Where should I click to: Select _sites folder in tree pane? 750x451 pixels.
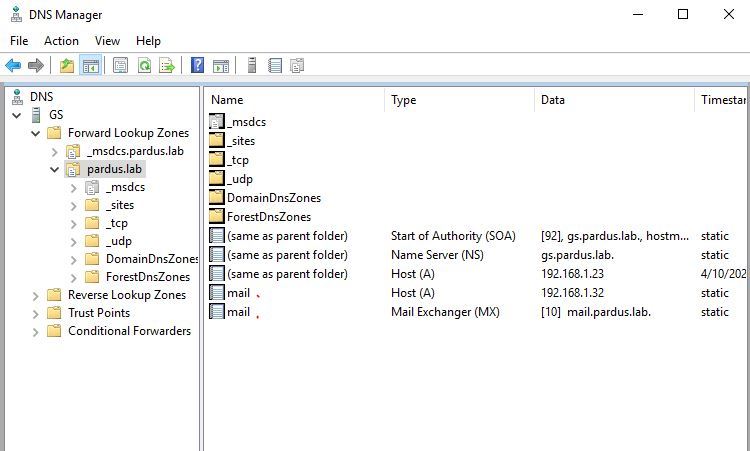coord(120,205)
